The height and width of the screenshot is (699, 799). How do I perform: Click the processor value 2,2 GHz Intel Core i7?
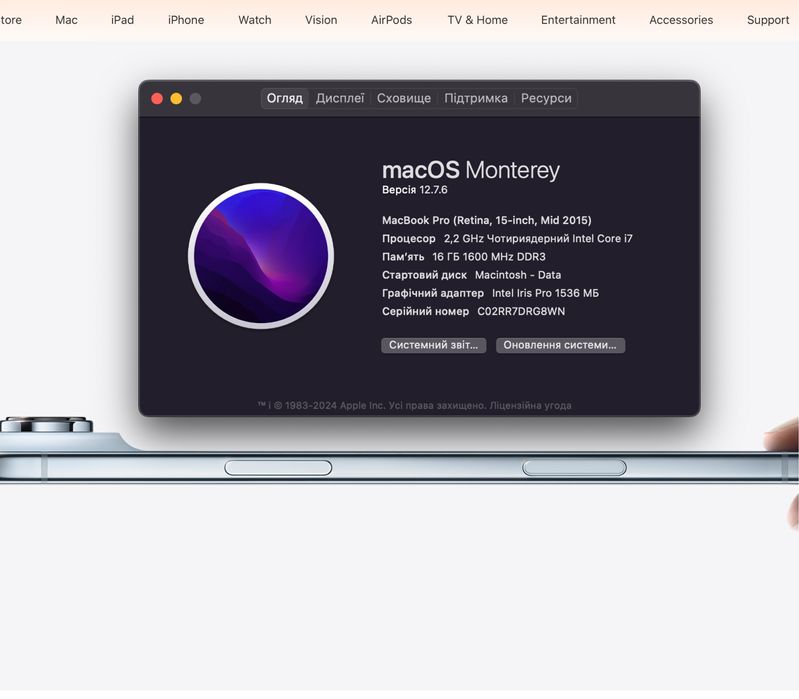point(538,238)
